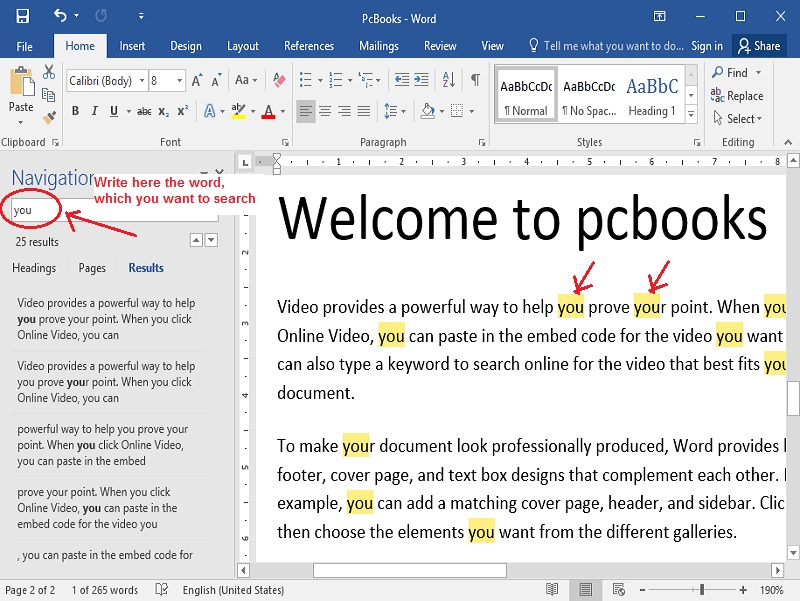Apply the Normal style
The image size is (800, 601).
[x=526, y=95]
